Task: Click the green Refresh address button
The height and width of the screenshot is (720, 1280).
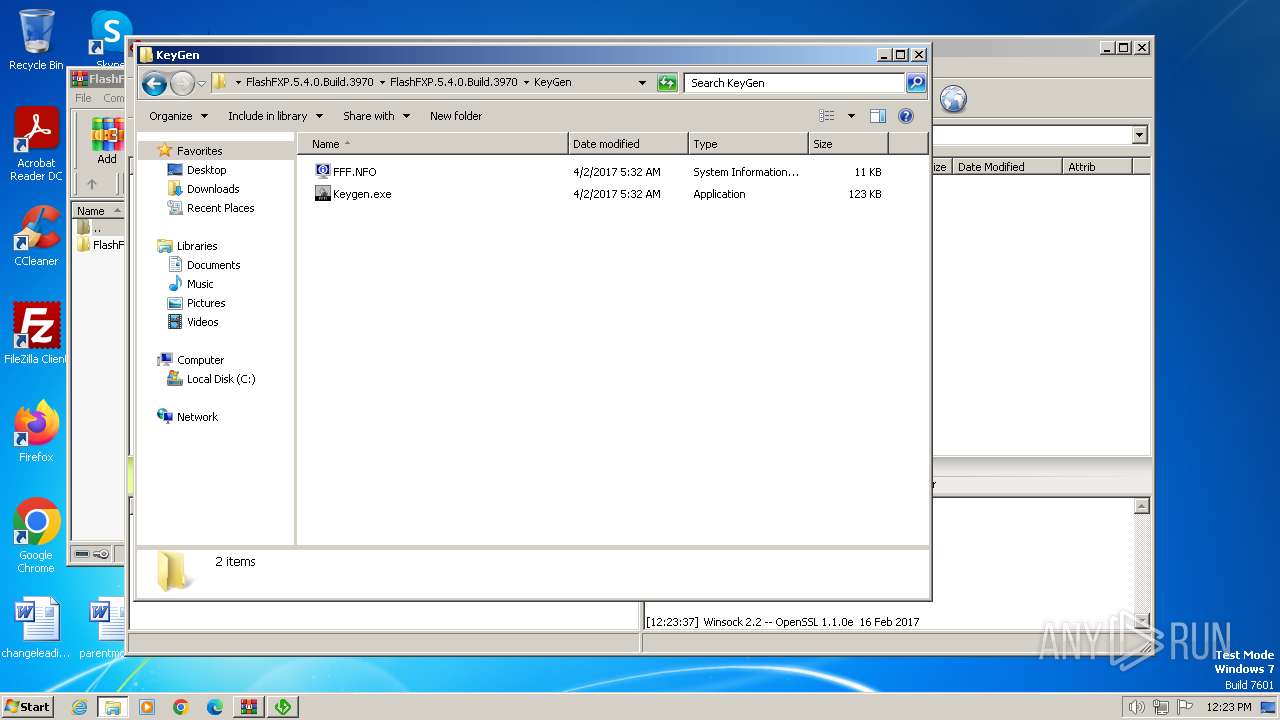Action: tap(667, 83)
